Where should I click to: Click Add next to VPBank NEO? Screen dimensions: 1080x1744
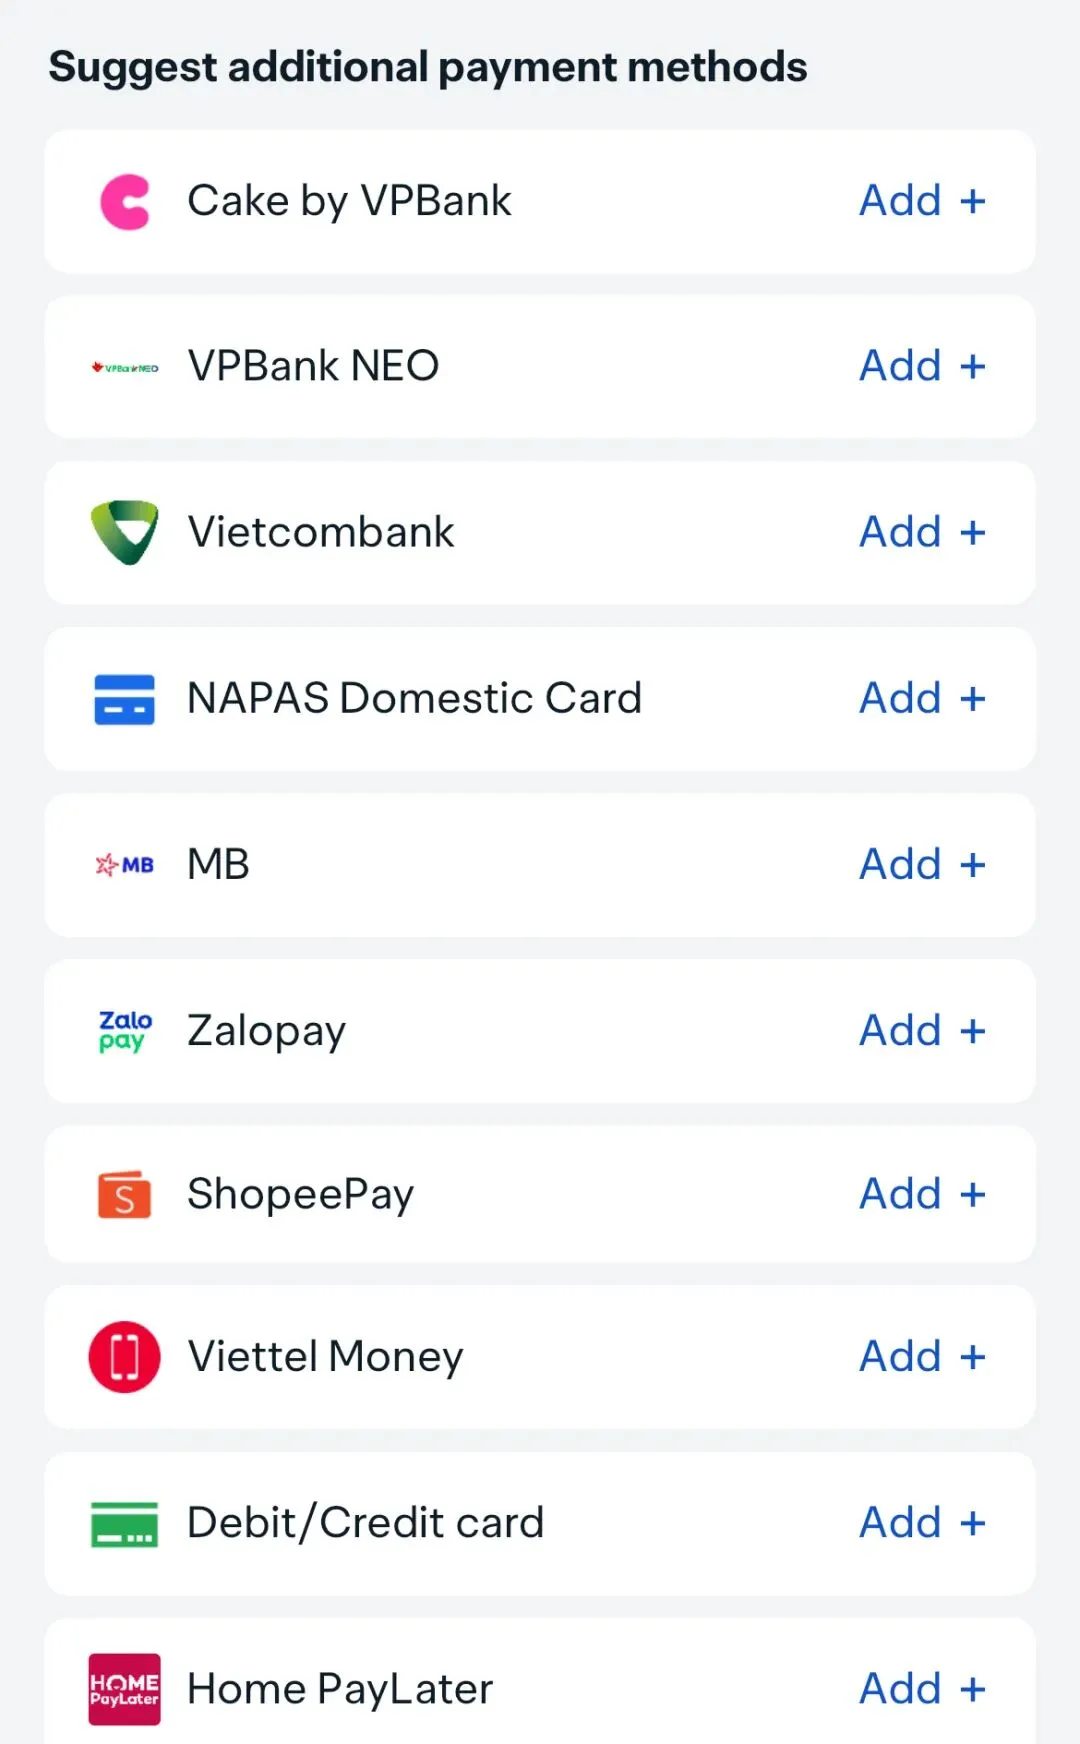point(923,366)
